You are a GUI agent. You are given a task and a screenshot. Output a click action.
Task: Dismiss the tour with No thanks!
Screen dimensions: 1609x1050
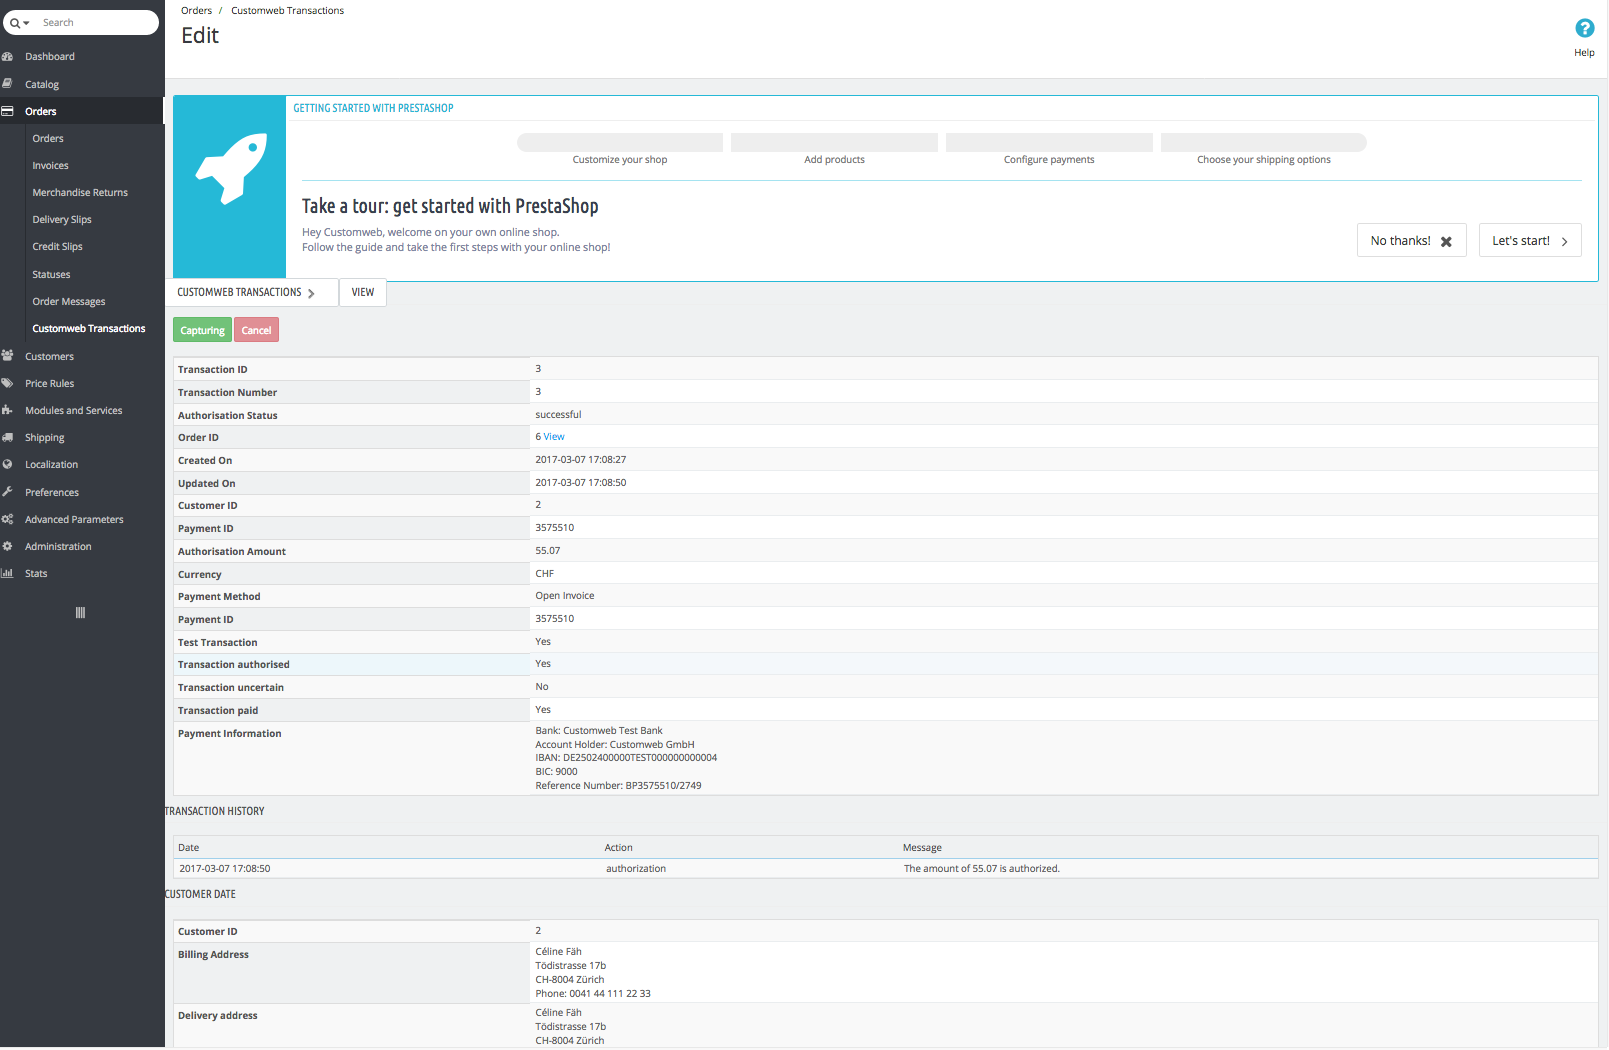tap(1410, 241)
